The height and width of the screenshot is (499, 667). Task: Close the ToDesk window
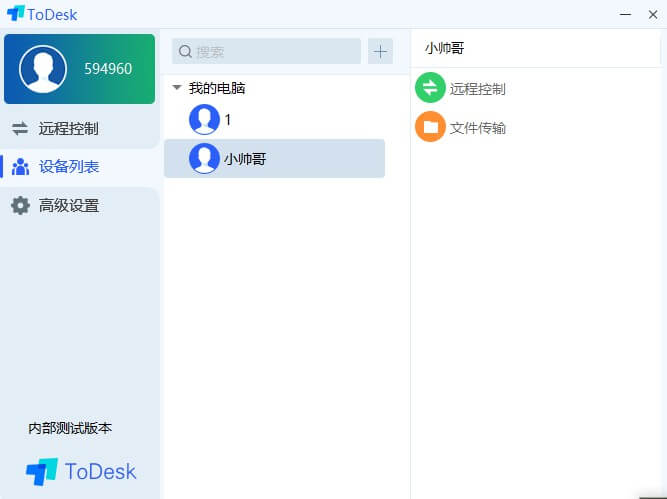pos(653,14)
